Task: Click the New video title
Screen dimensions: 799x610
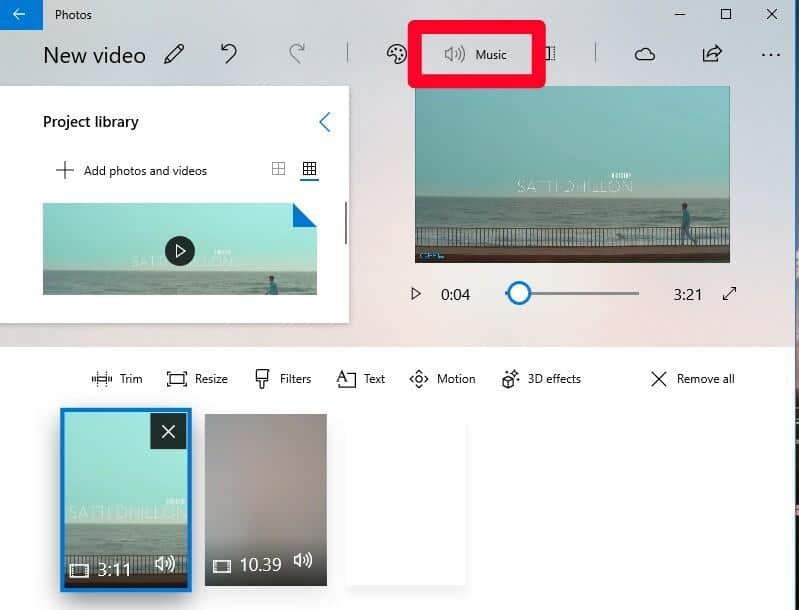Action: [94, 55]
